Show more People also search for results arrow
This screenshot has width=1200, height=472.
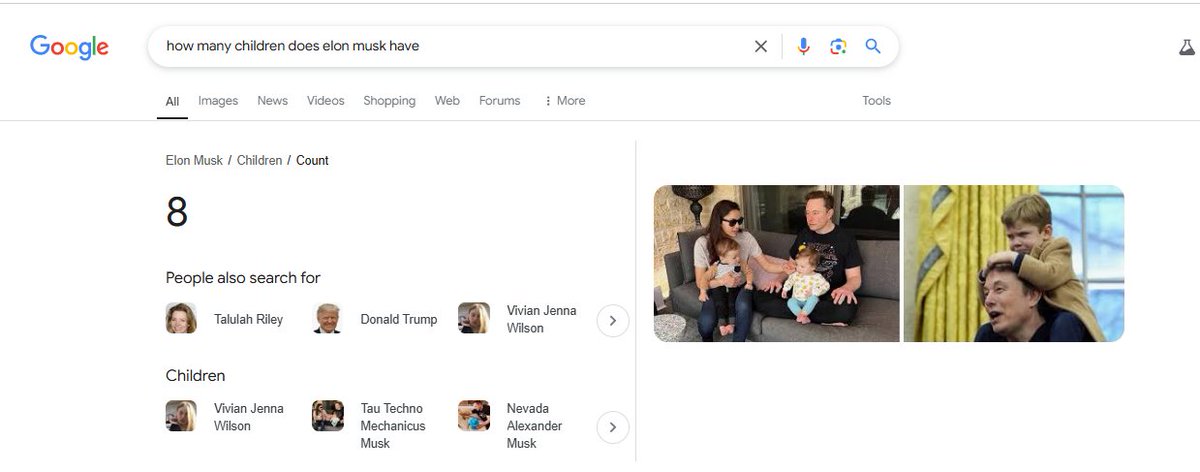pos(613,321)
